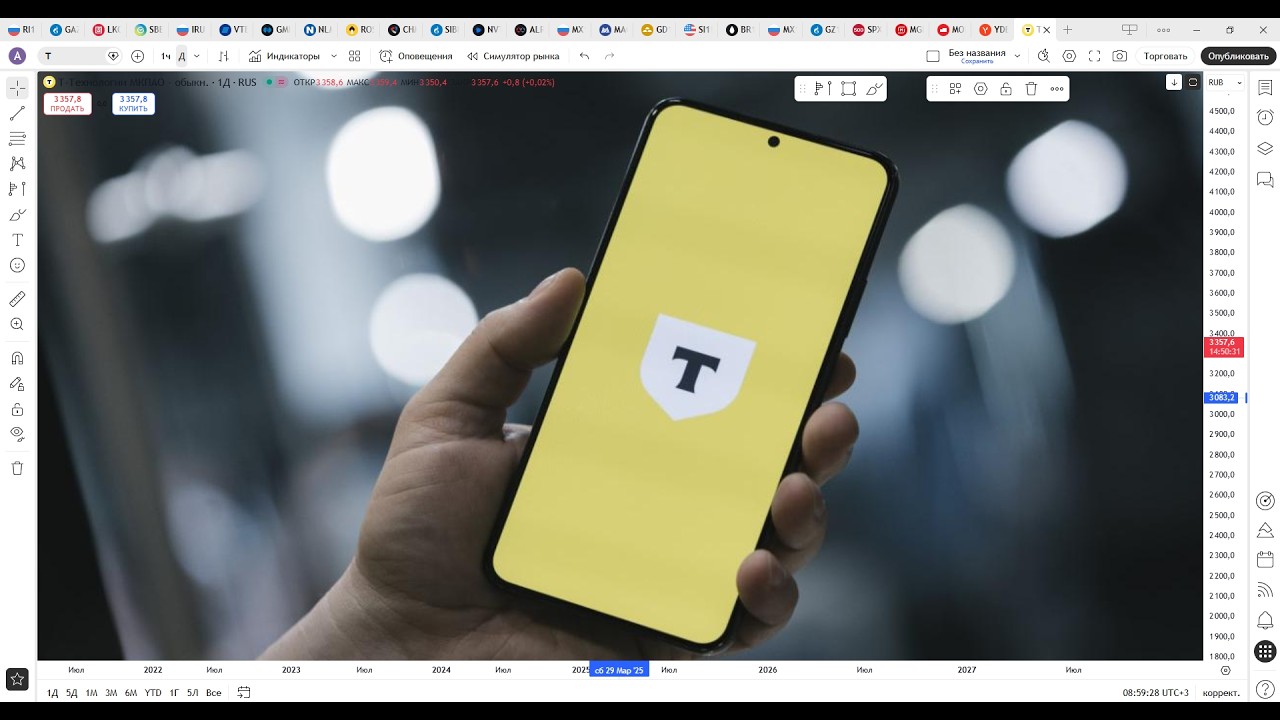Open the user profile avatar menu
The image size is (1280, 720).
point(17,56)
